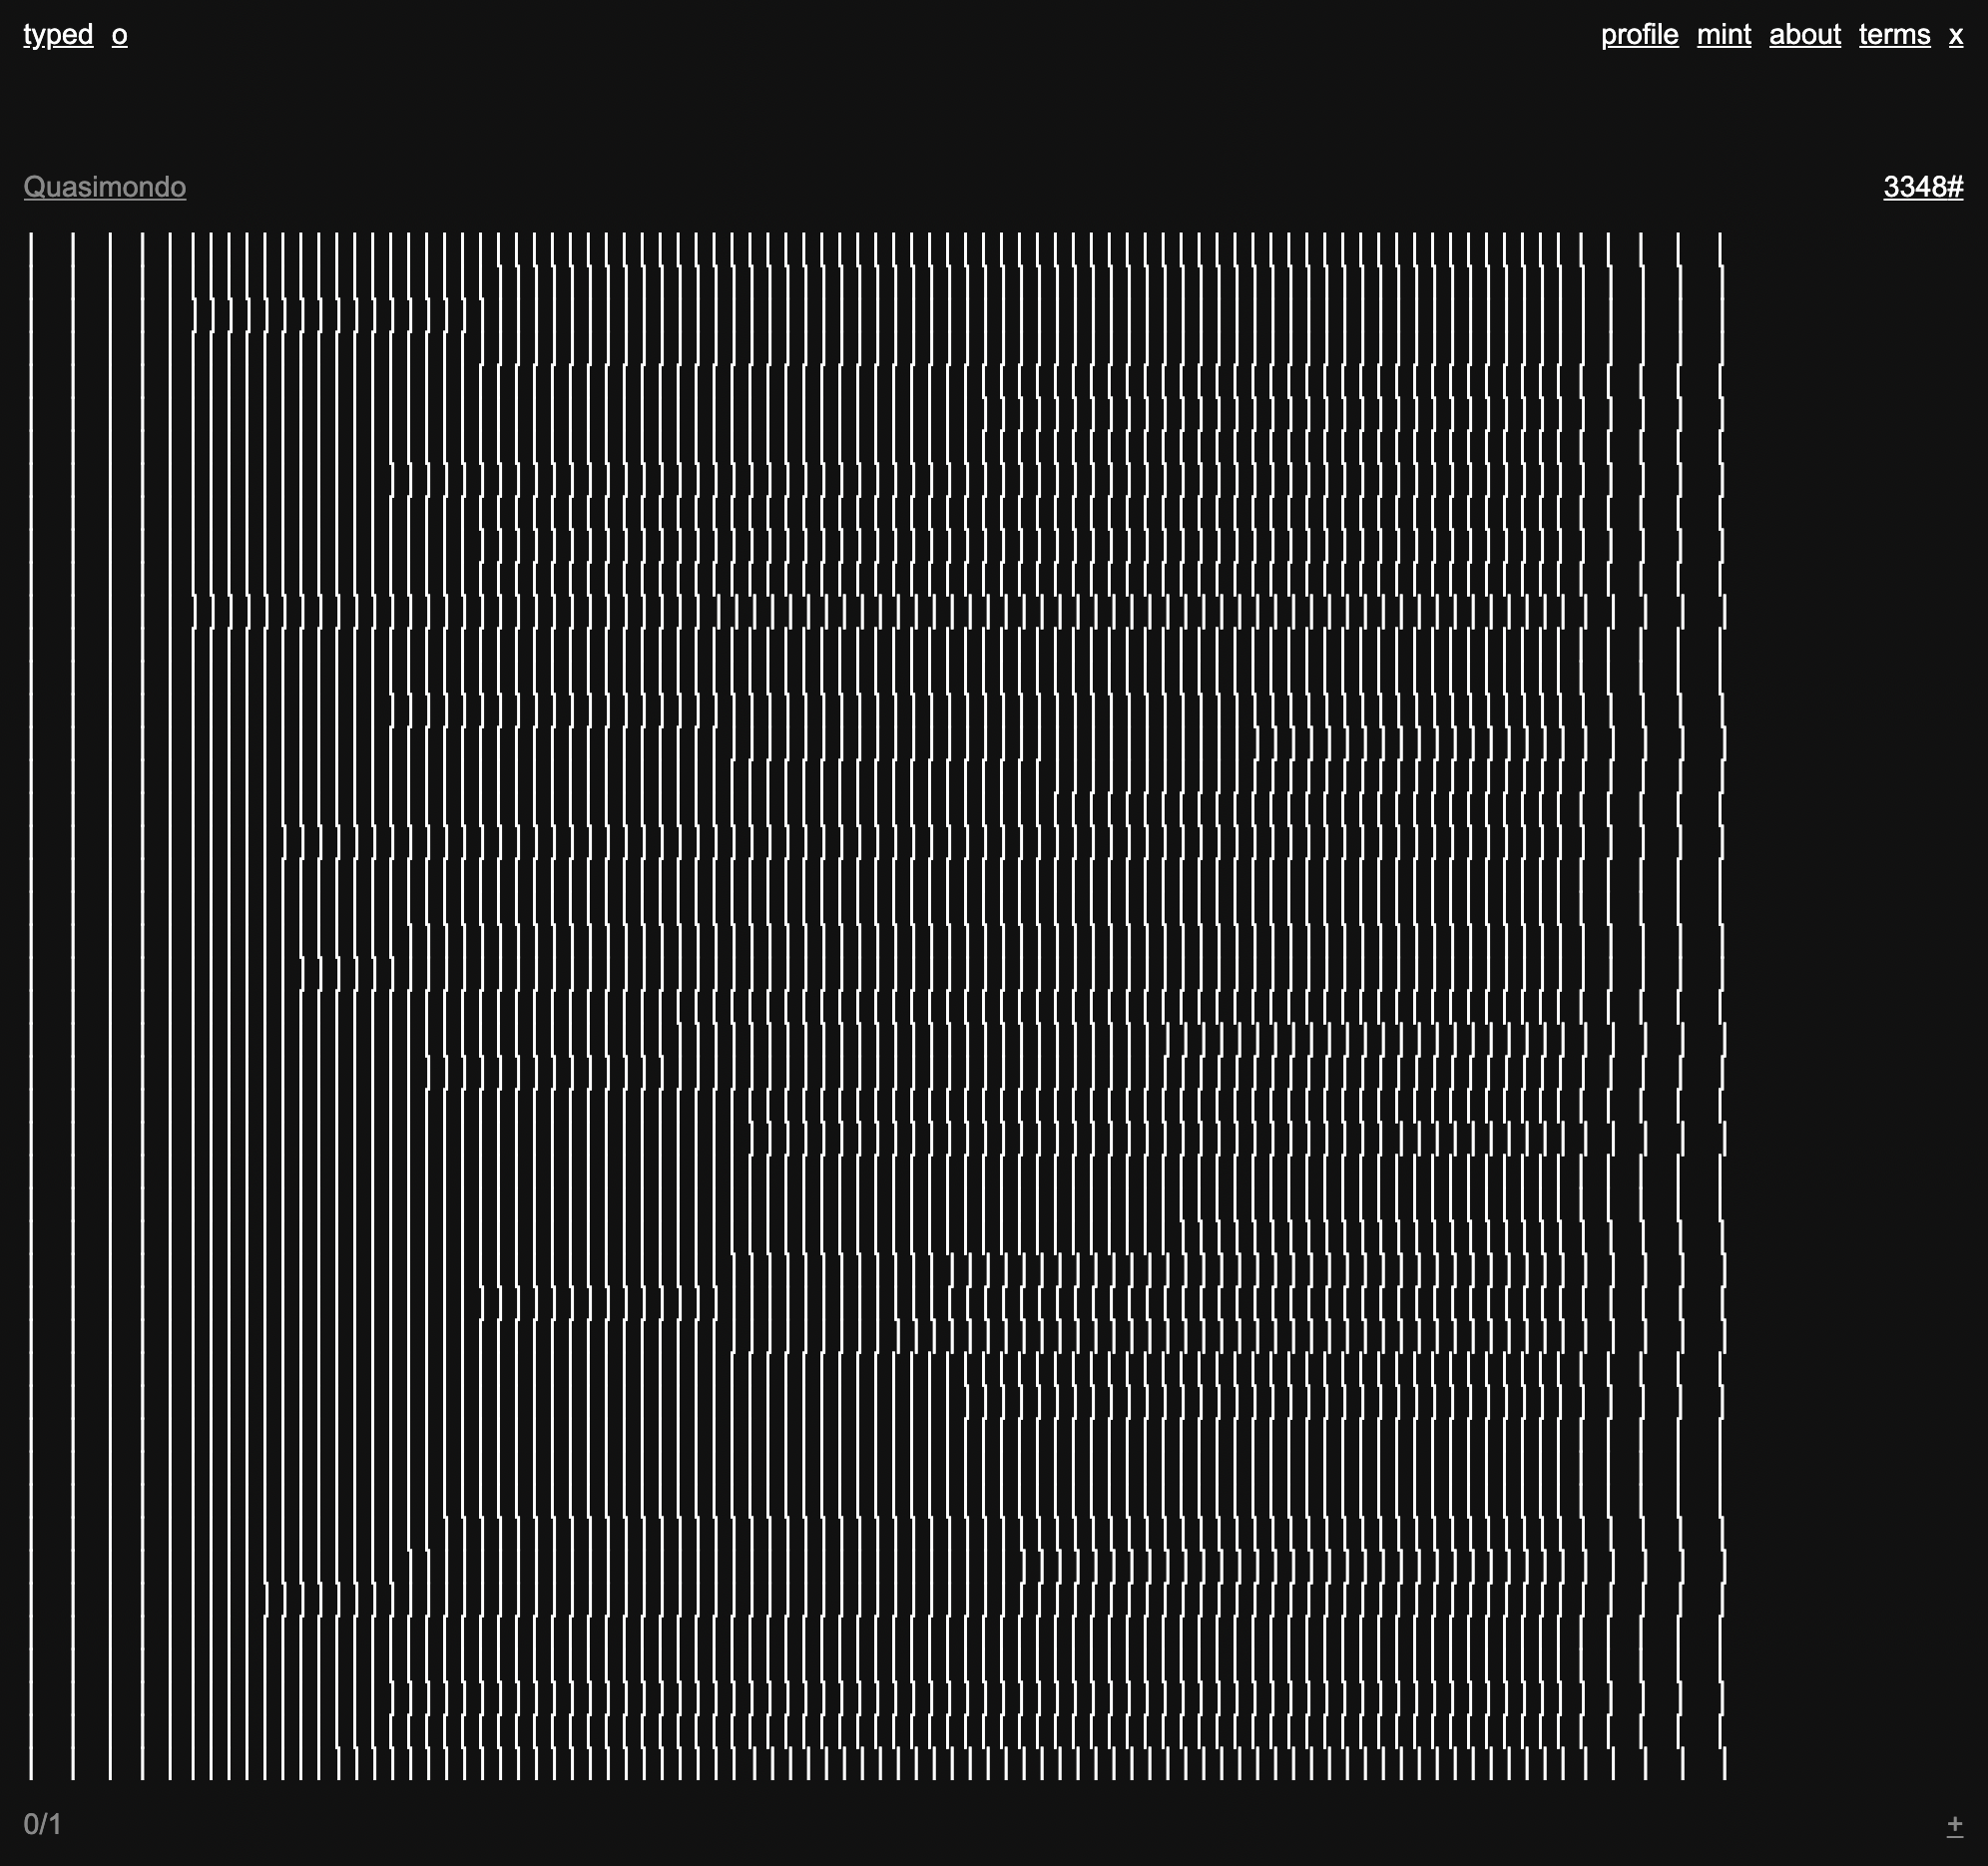Viewport: 1988px width, 1866px height.
Task: Open the terms page
Action: 1894,35
